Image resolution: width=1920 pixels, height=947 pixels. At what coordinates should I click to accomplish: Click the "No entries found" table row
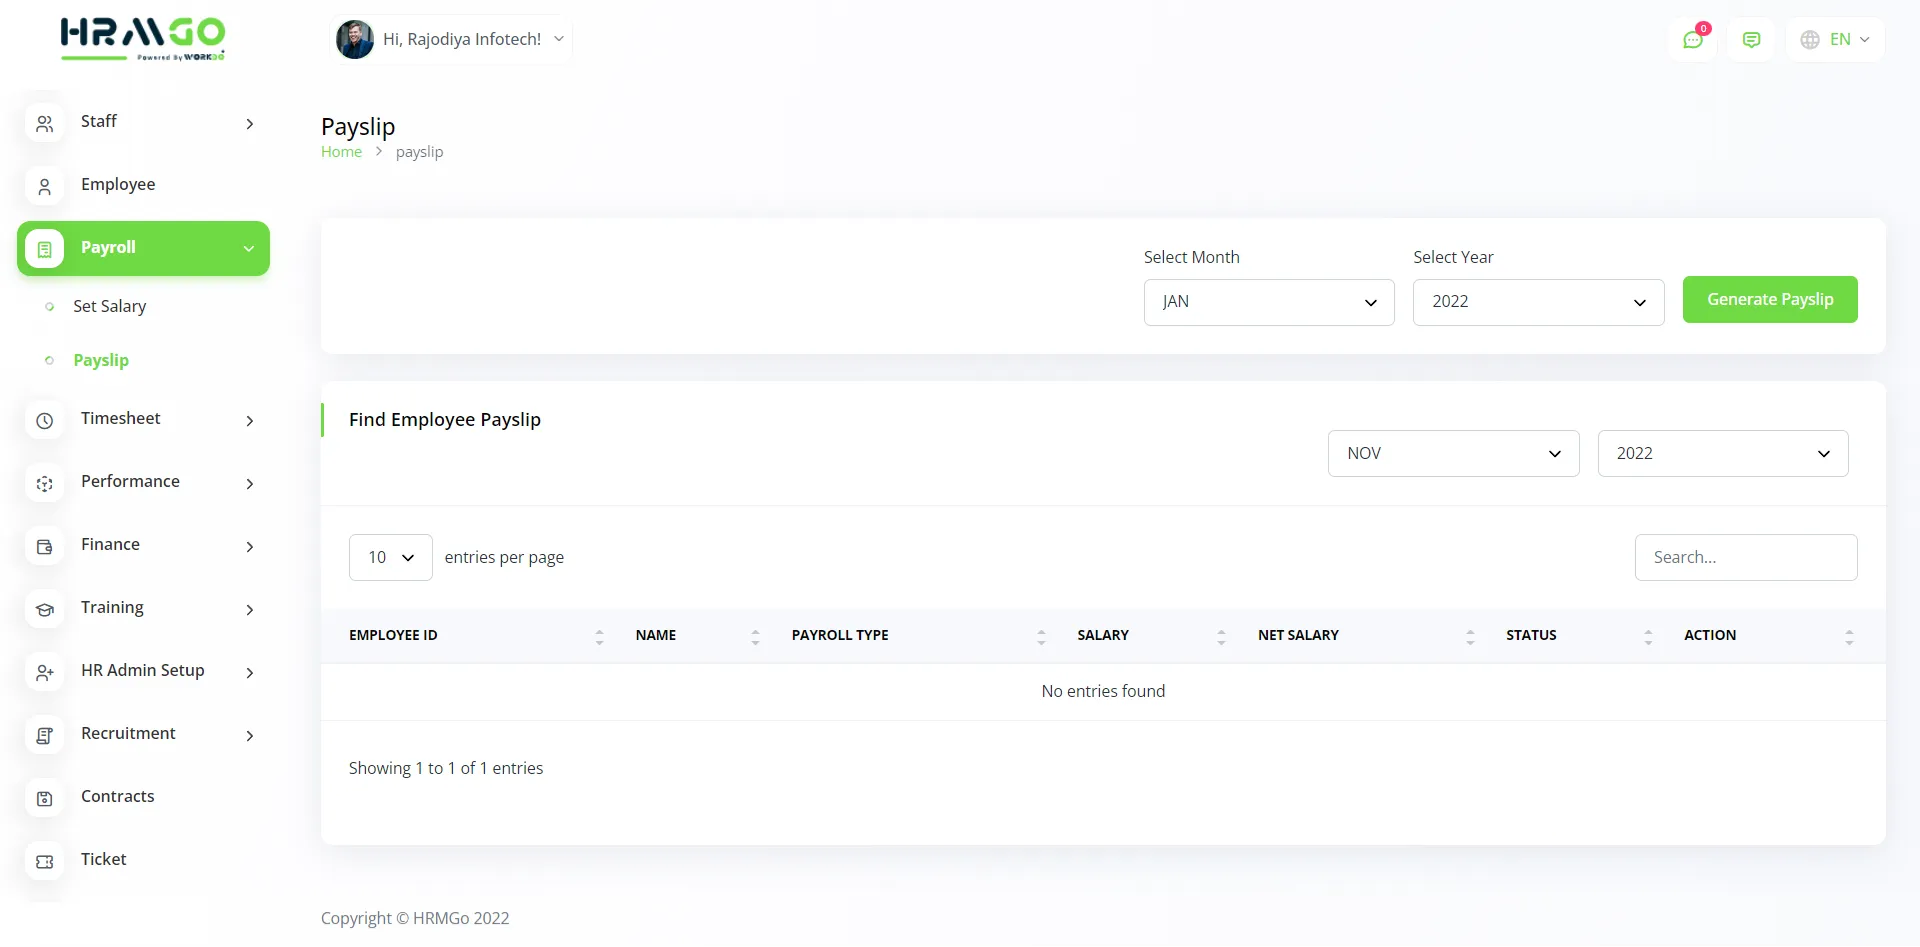click(x=1103, y=692)
